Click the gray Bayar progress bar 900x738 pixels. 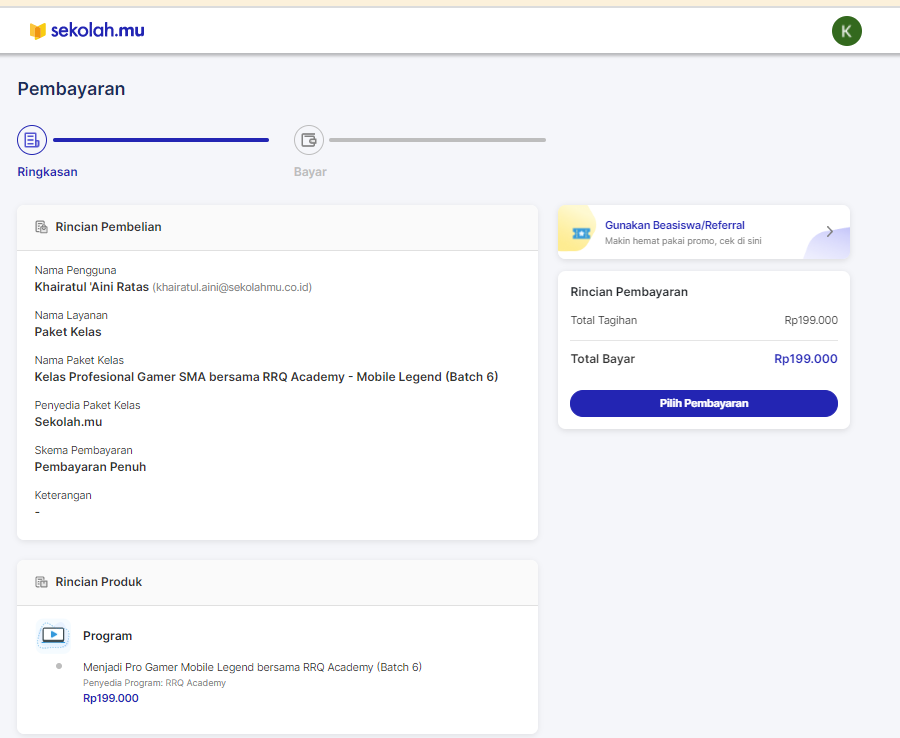click(x=437, y=140)
